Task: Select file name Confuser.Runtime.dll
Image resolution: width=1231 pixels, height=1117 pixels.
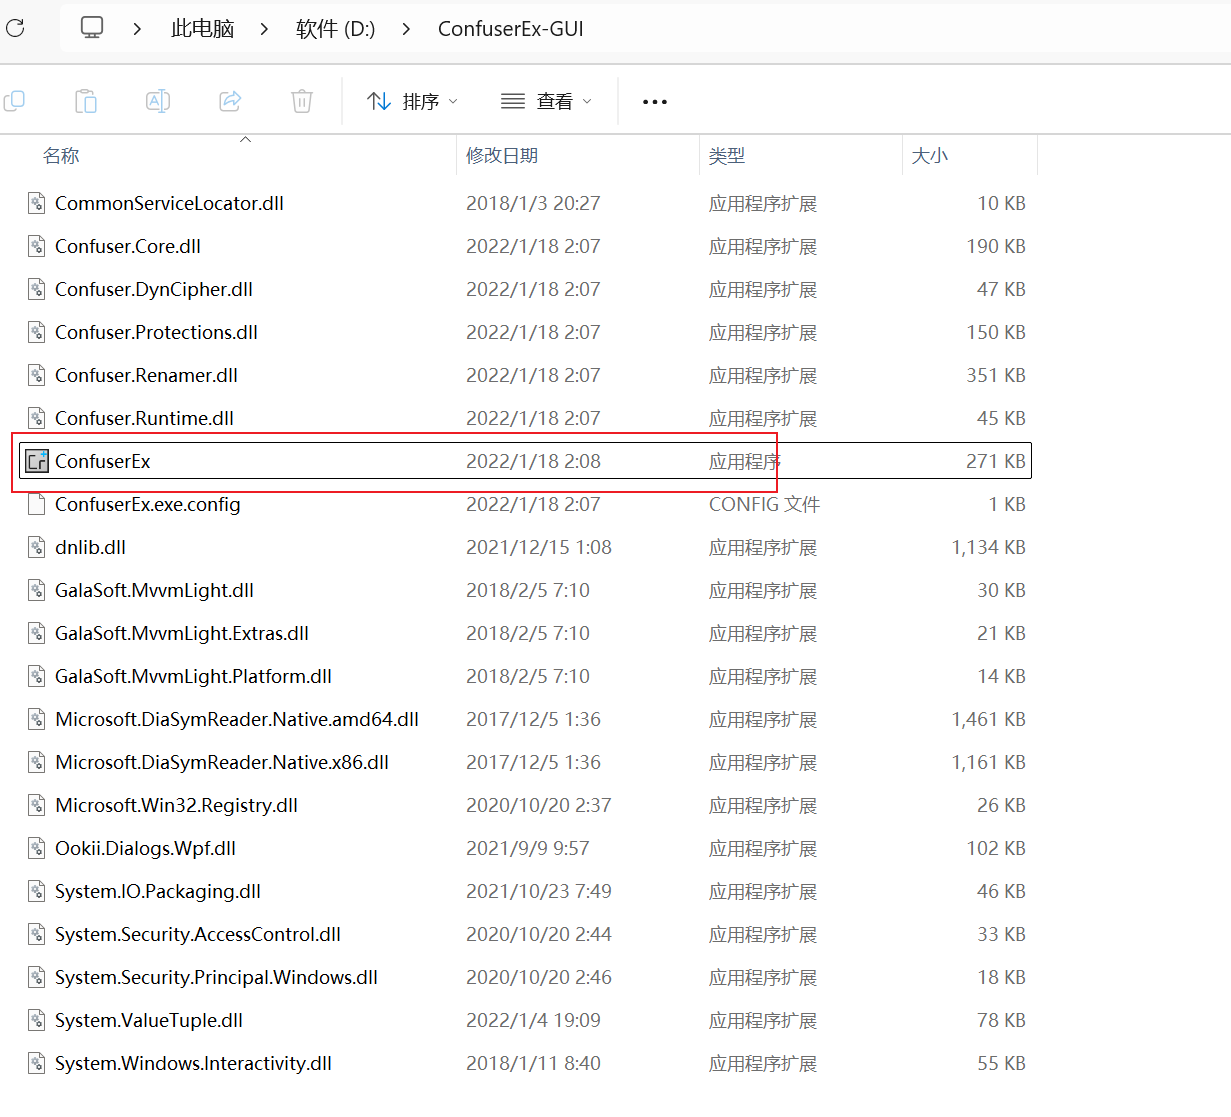Action: point(144,418)
